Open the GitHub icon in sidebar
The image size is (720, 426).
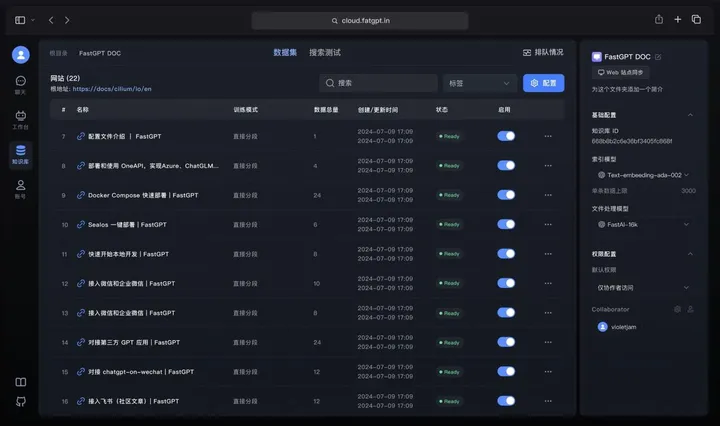(x=21, y=402)
